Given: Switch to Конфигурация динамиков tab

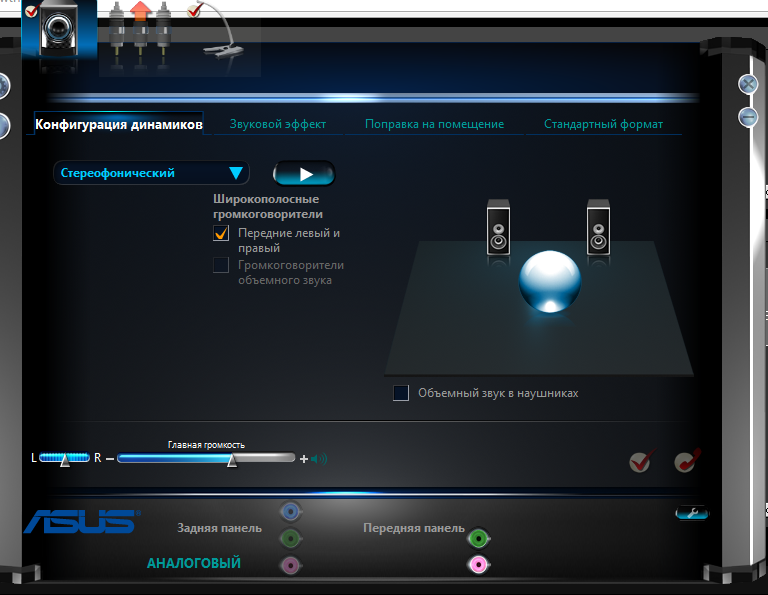Looking at the screenshot, I should pos(119,124).
